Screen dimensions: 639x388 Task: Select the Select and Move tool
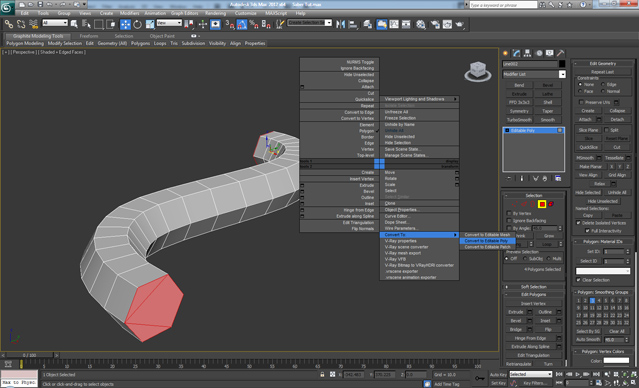[125, 24]
